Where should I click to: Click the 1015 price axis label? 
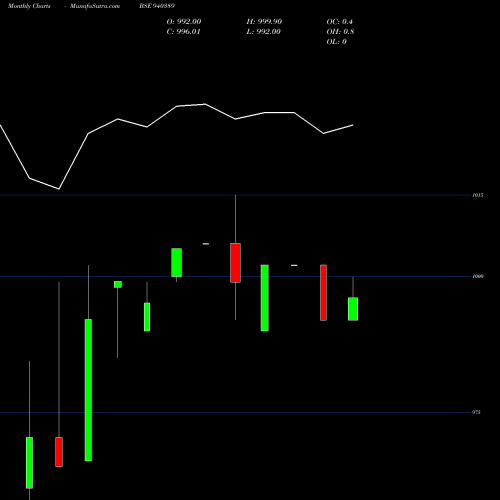tap(478, 195)
